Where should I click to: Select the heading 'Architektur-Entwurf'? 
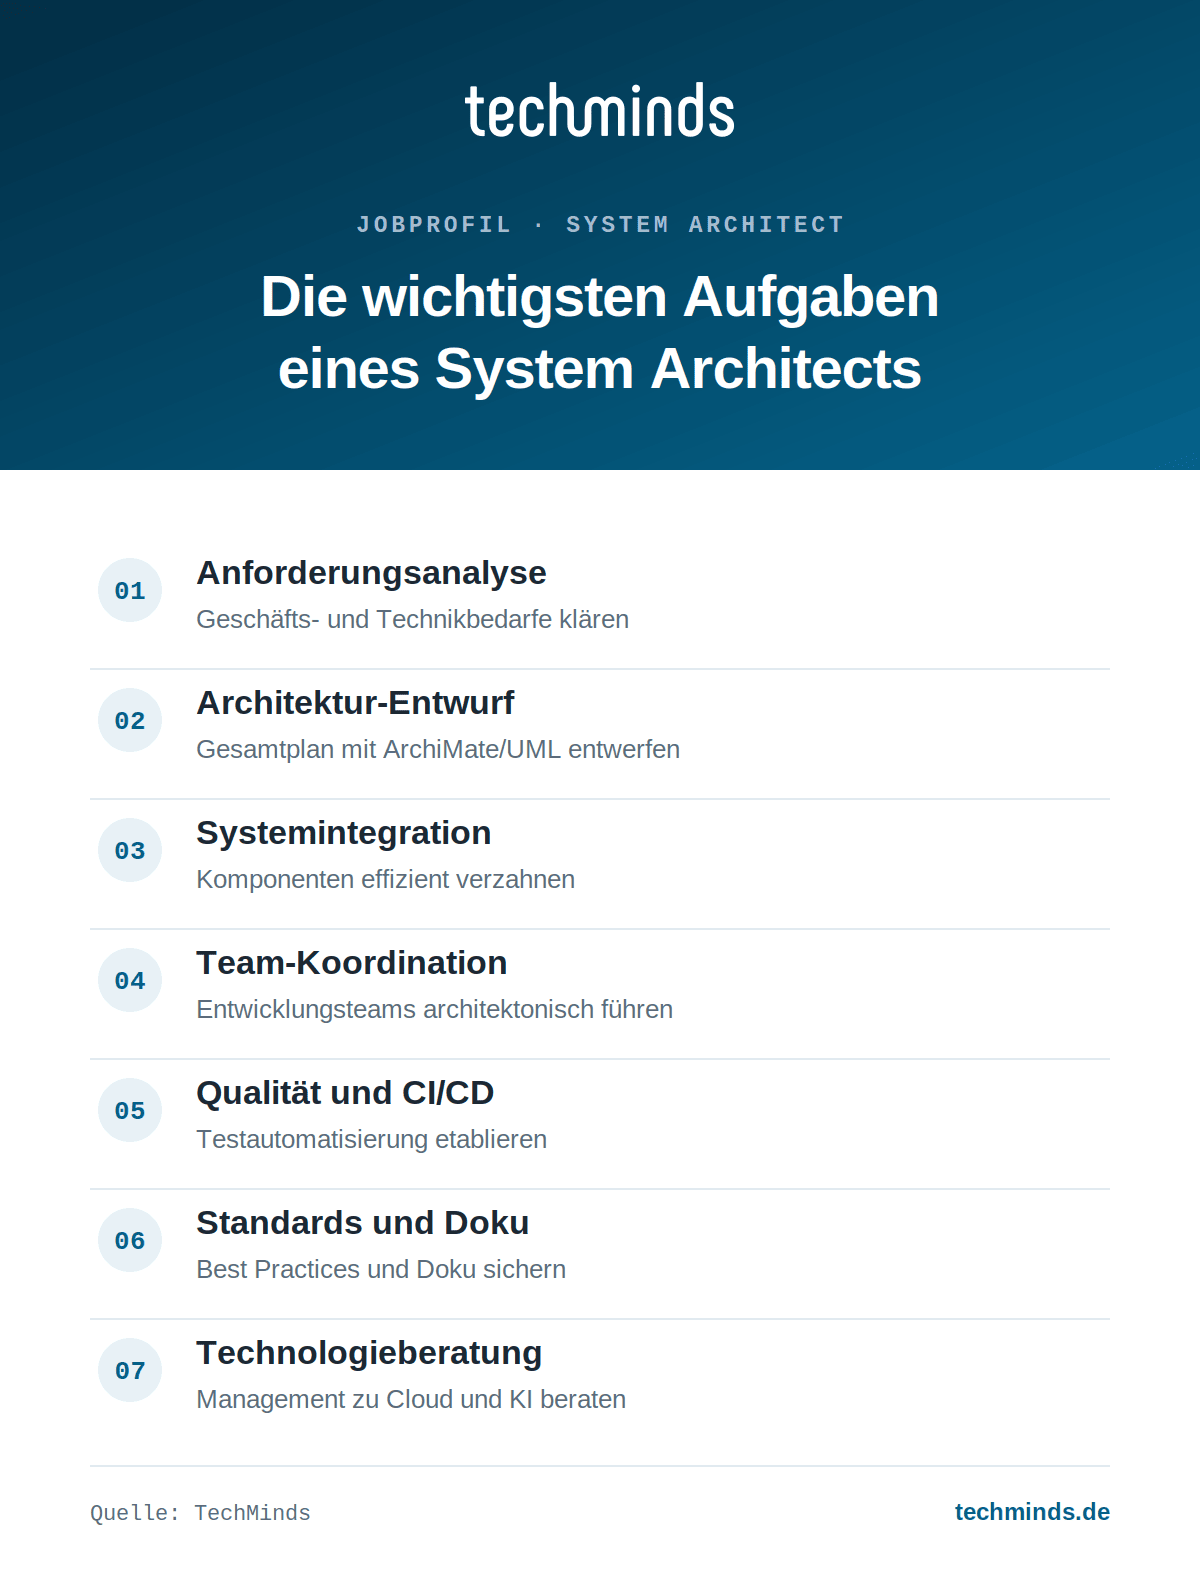click(x=355, y=703)
